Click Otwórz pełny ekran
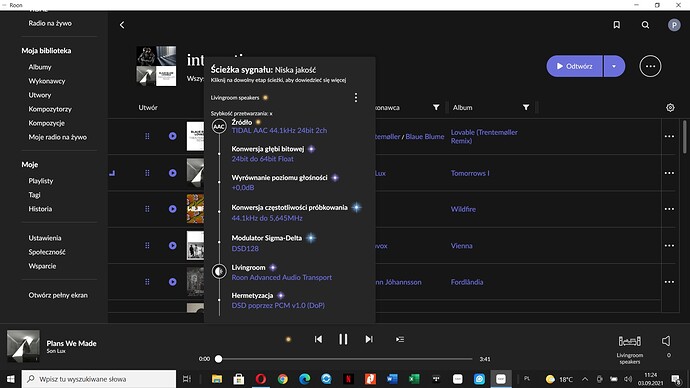The height and width of the screenshot is (388, 690). (58, 295)
